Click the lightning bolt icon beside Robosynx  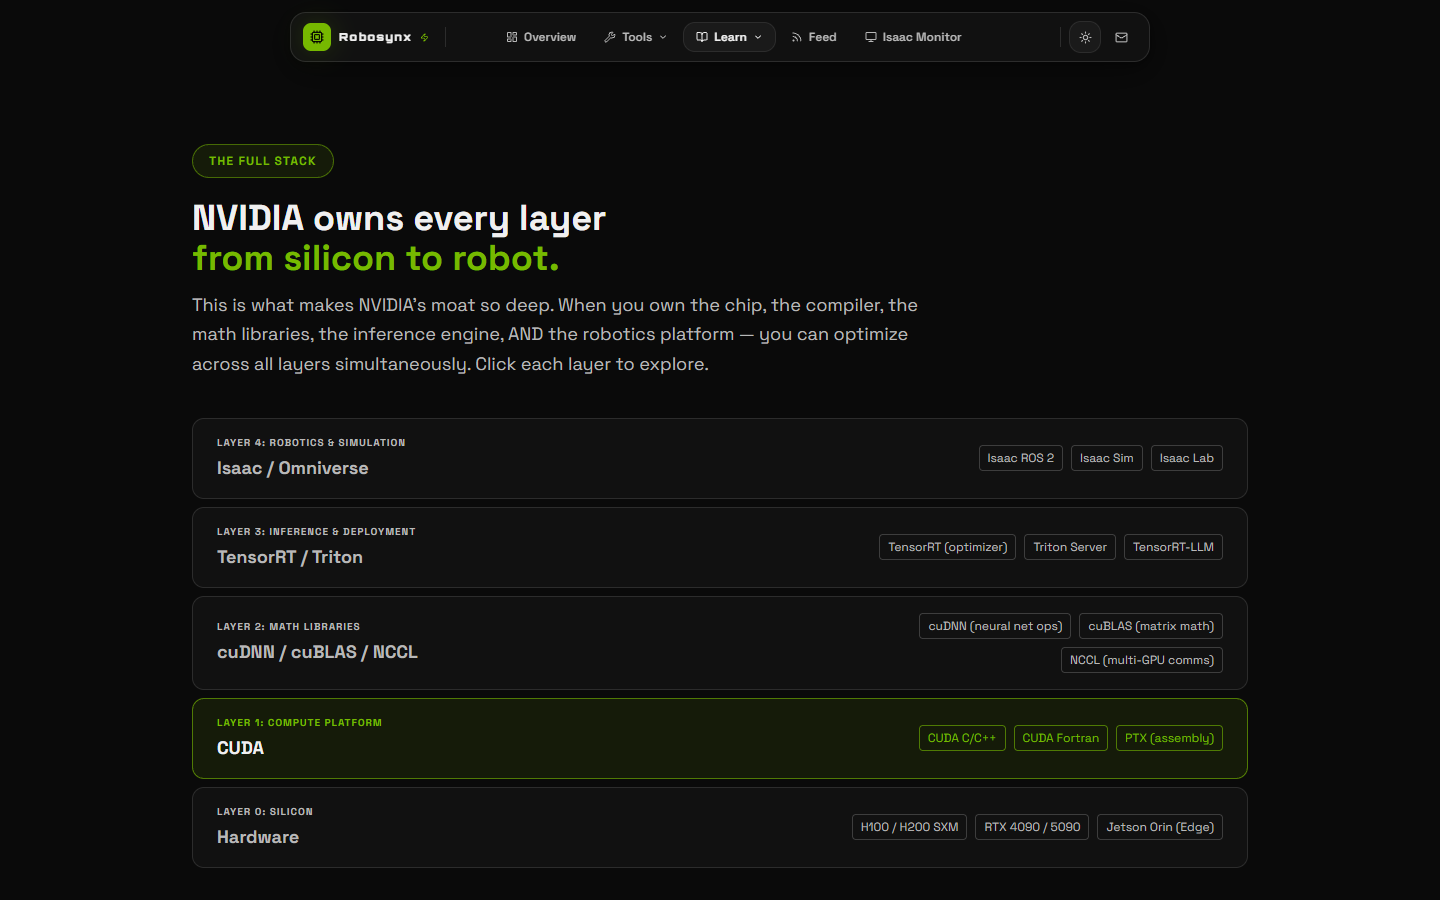tap(425, 38)
